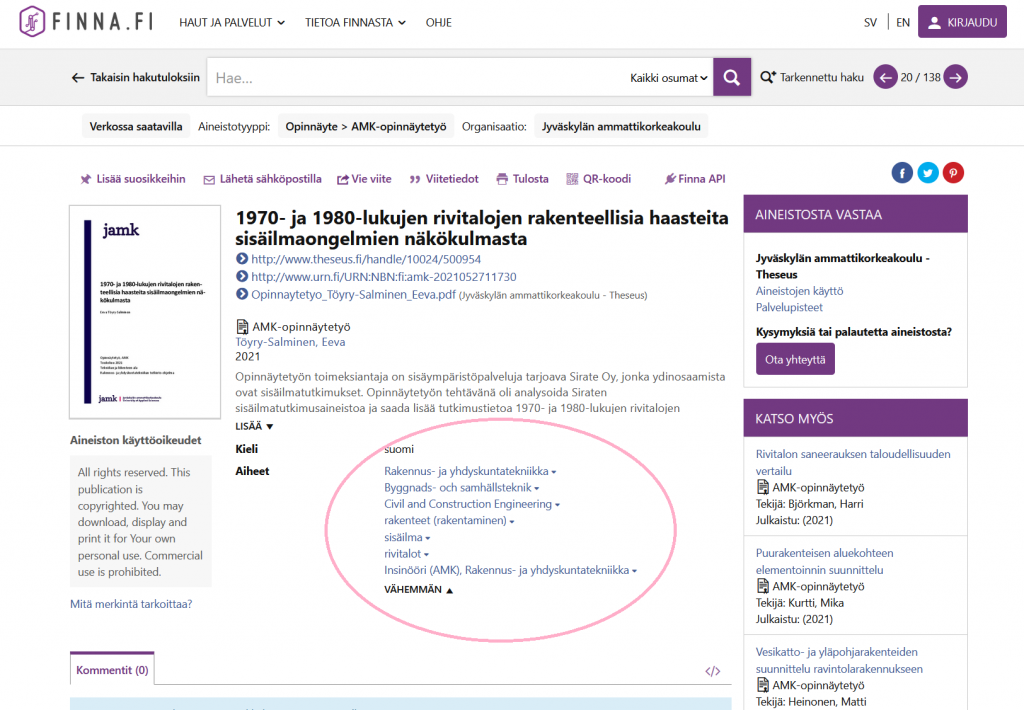Open the Opinnaytetyo_Töyry-Salminen_Eeva.pdf link
The image size is (1024, 710).
(x=346, y=295)
